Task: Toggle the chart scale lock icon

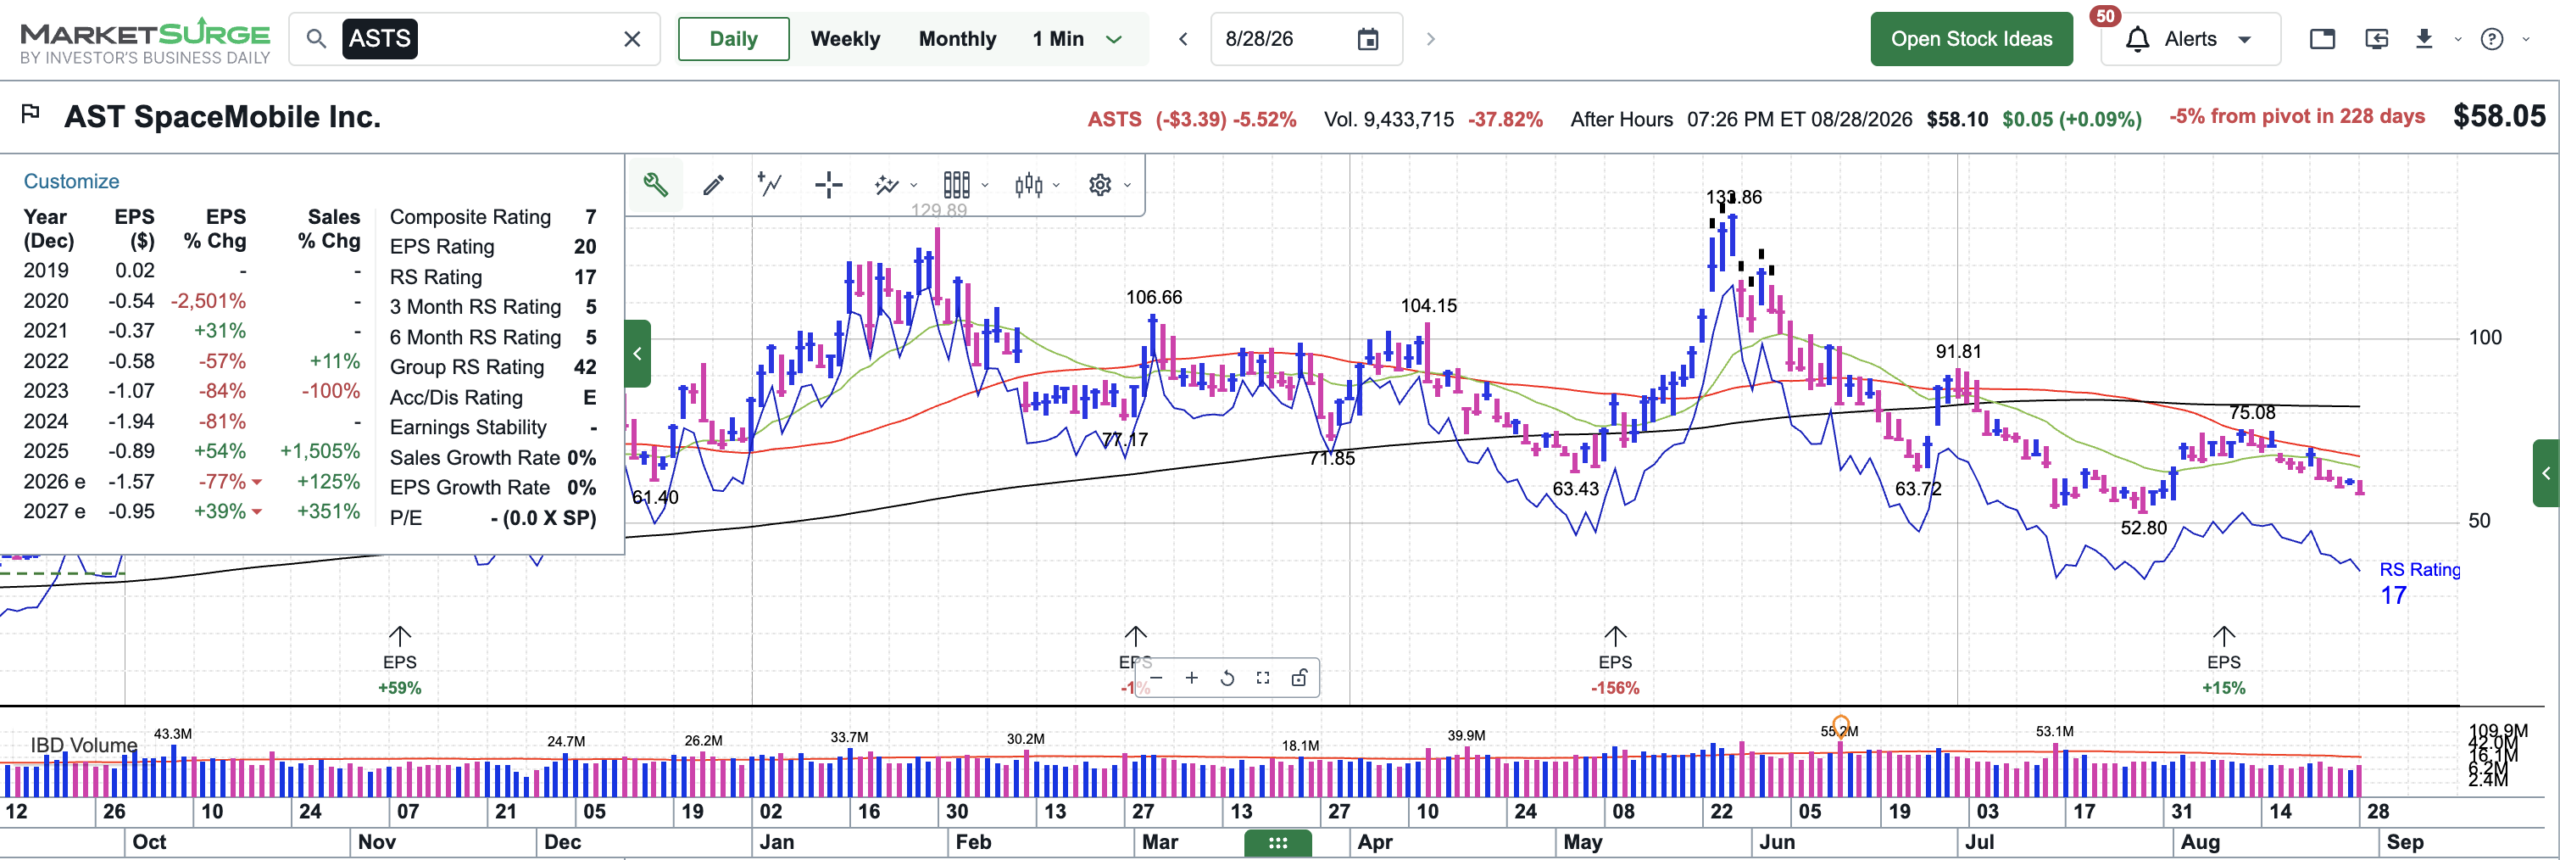Action: coord(1299,678)
